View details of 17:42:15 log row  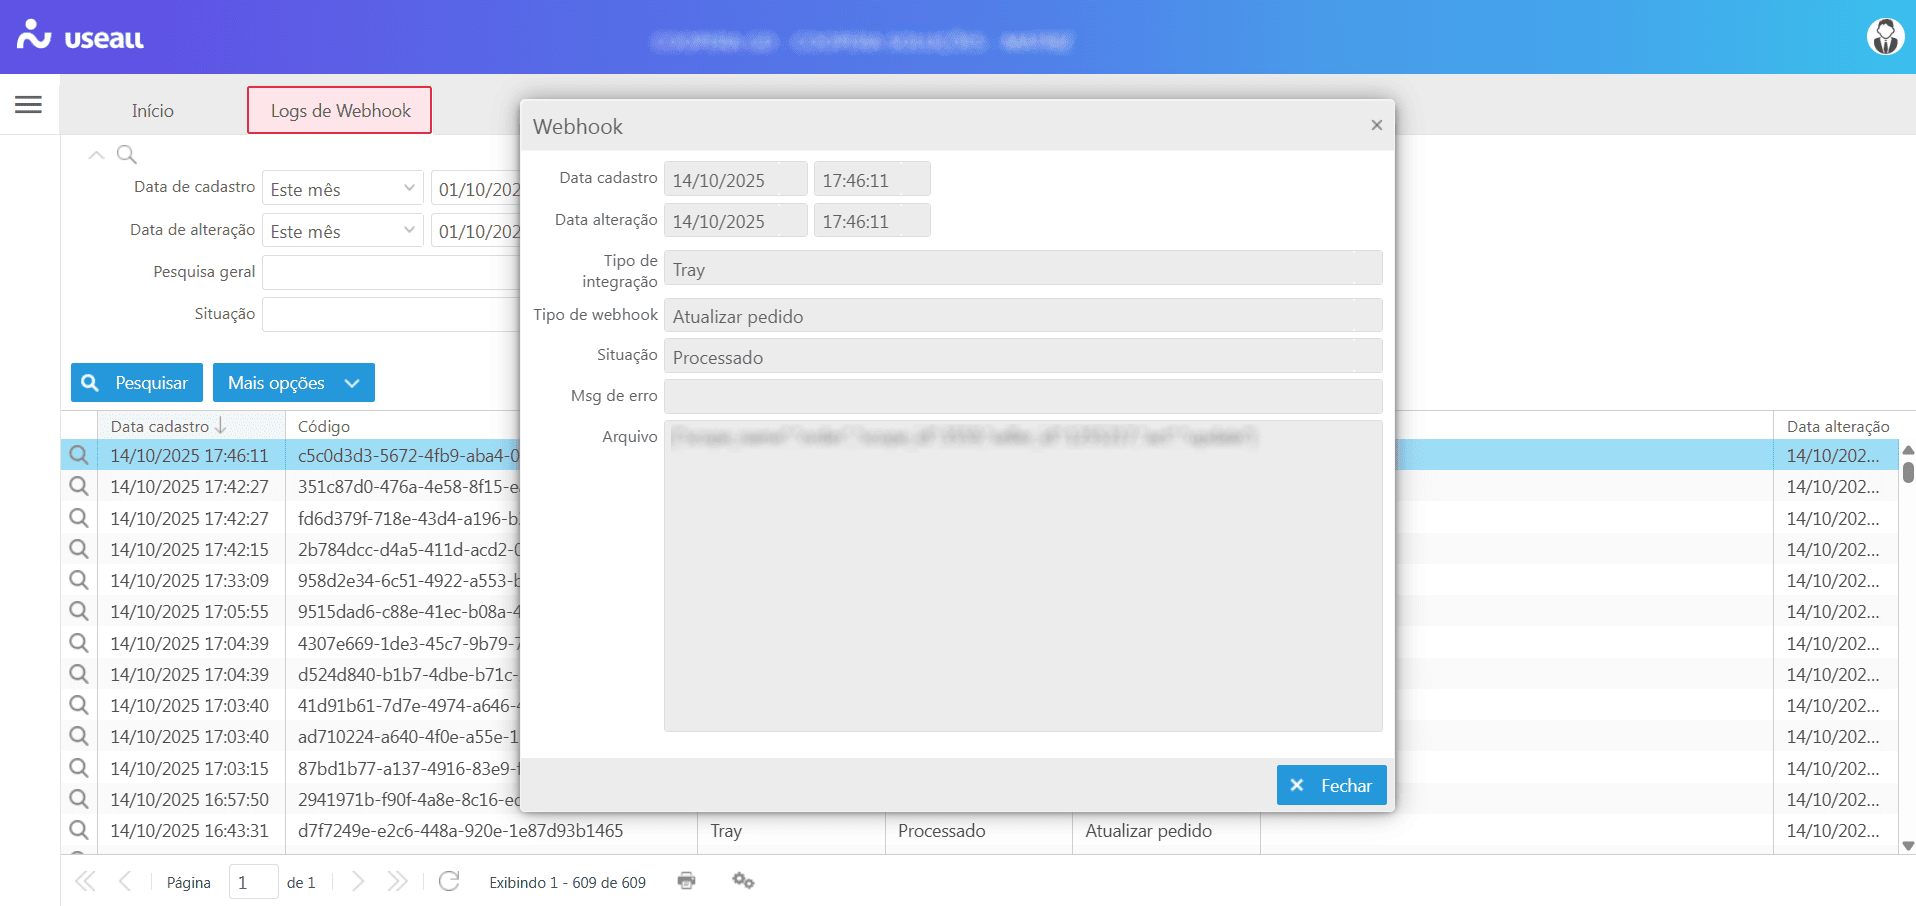[x=79, y=549]
